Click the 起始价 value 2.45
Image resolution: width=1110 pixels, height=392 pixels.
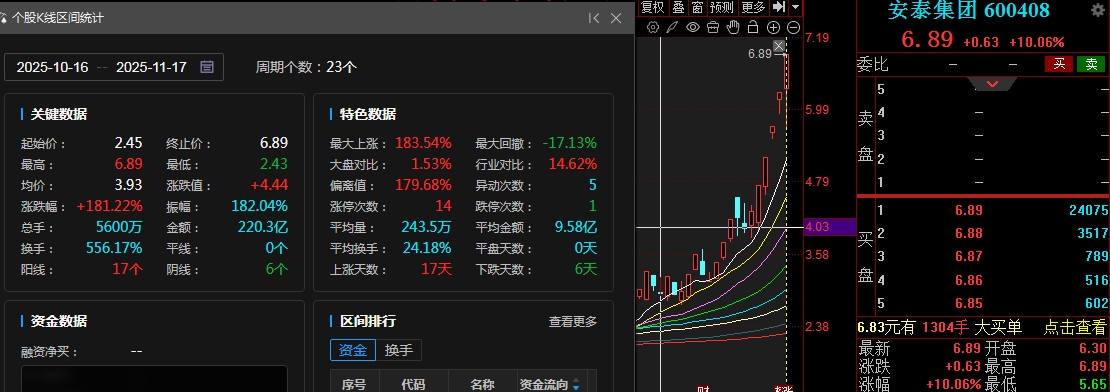[x=129, y=143]
